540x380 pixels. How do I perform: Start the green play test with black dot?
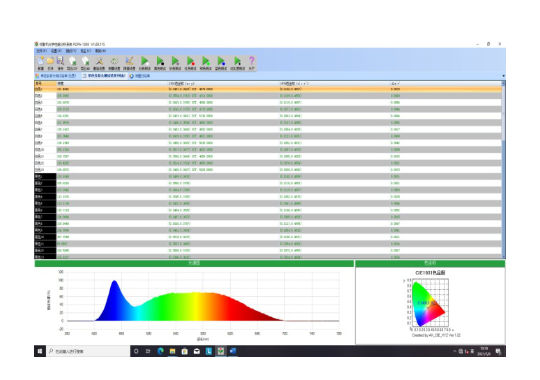[x=160, y=63]
